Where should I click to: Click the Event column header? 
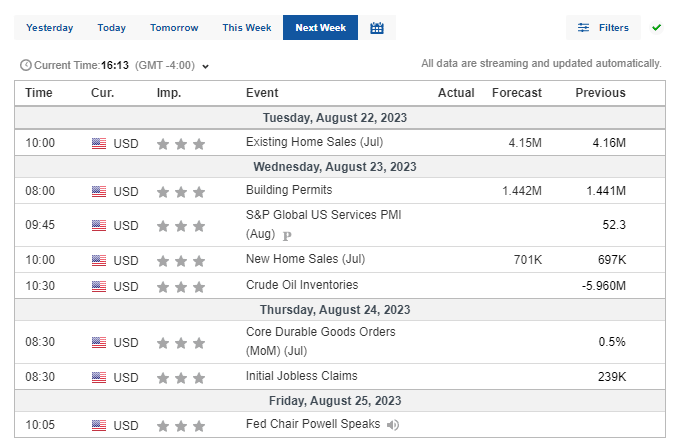262,93
